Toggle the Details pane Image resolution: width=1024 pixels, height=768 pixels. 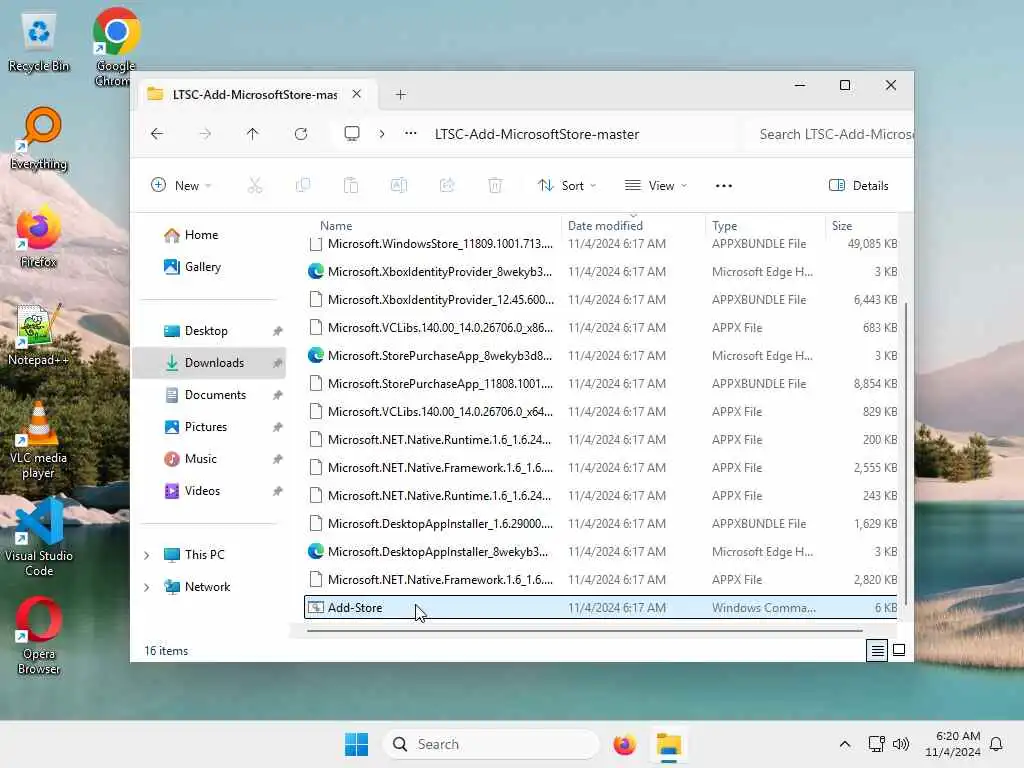click(x=859, y=185)
